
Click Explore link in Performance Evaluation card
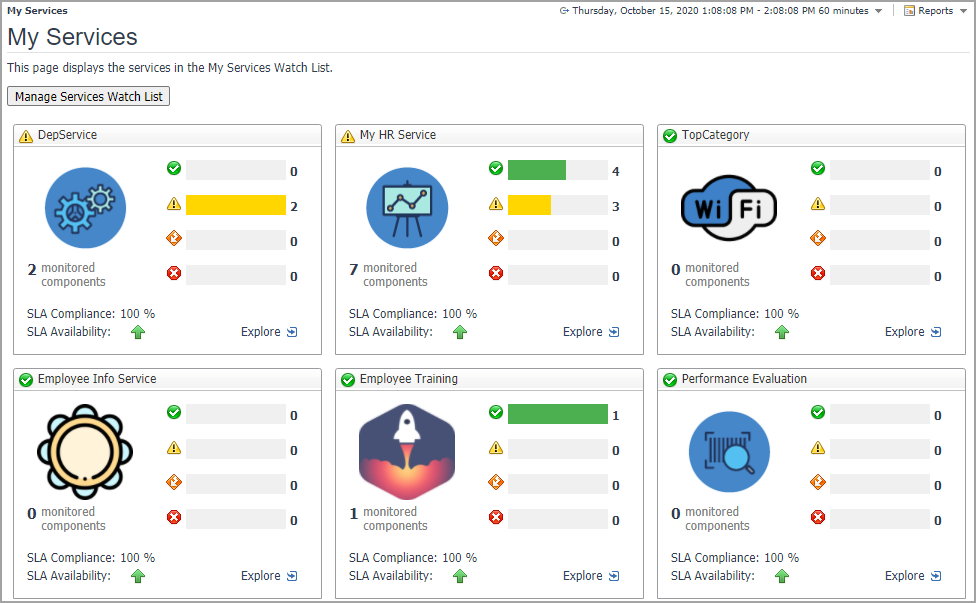[913, 576]
